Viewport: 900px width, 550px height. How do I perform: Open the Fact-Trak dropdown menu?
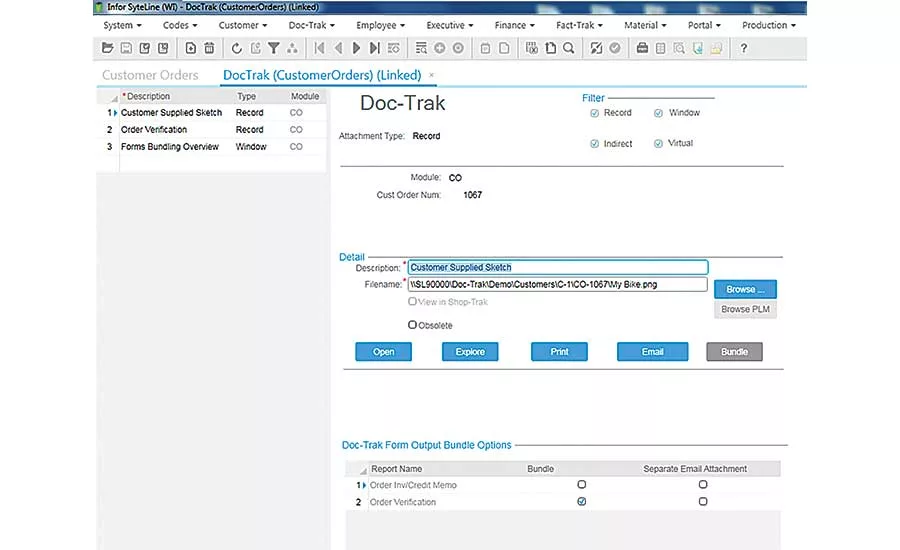(x=579, y=25)
